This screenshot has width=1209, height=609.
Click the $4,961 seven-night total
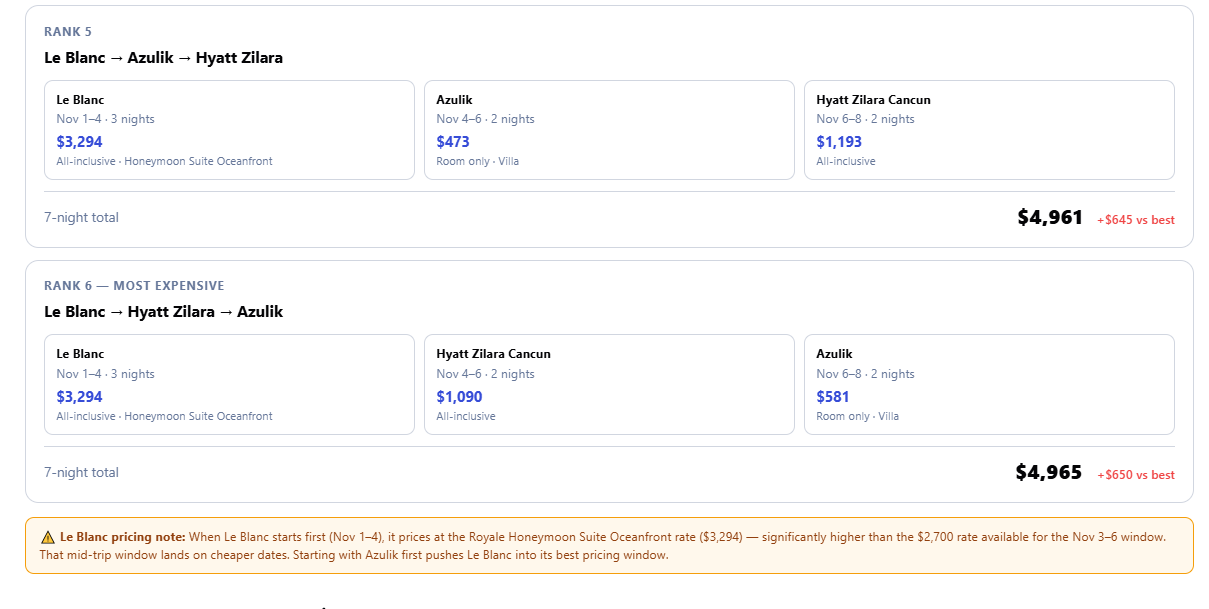[x=1050, y=217]
